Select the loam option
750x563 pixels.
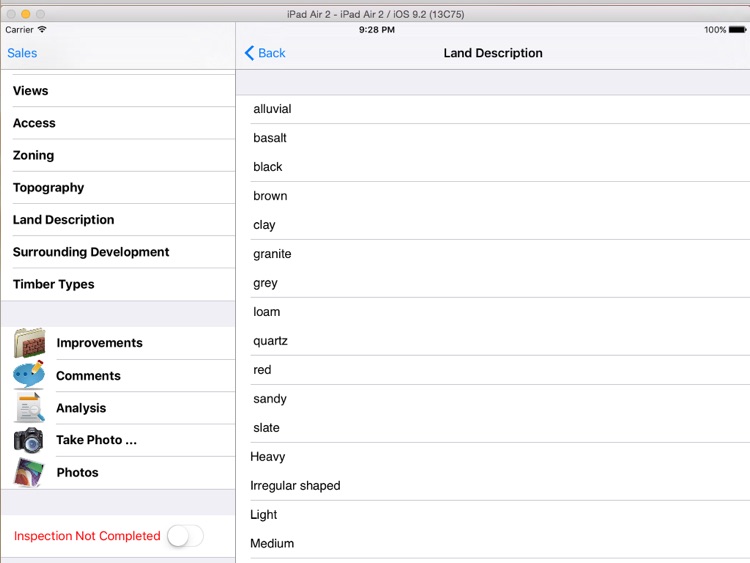[x=493, y=312]
